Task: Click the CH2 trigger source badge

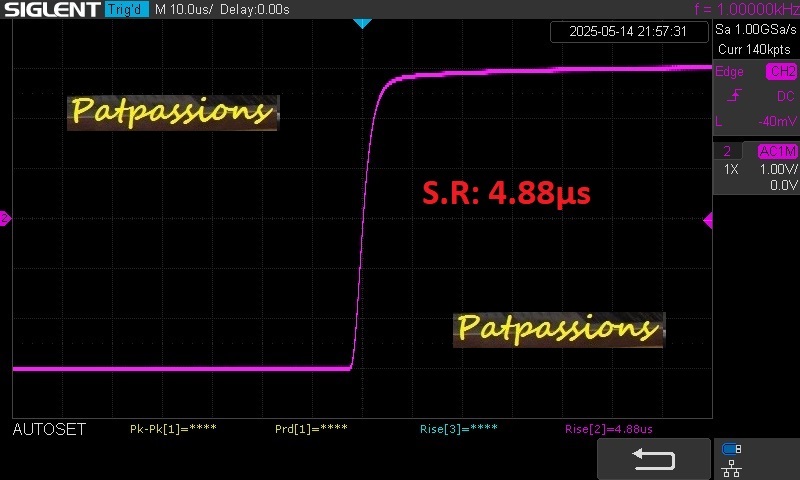Action: click(x=782, y=71)
